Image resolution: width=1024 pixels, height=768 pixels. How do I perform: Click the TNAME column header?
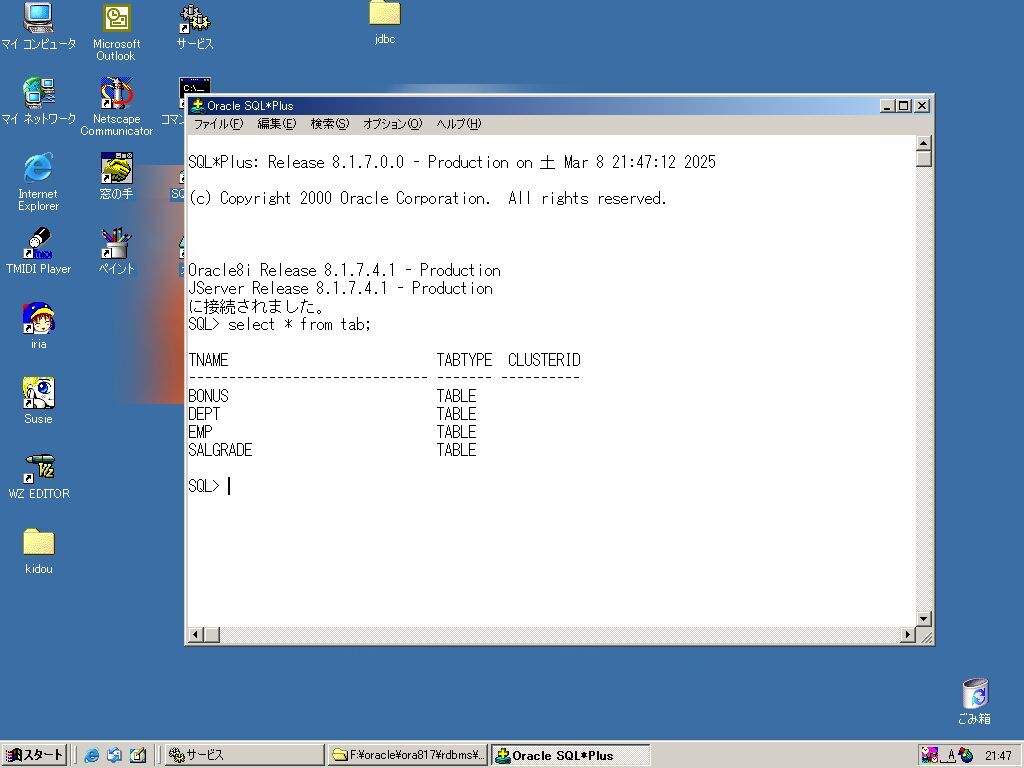click(208, 360)
